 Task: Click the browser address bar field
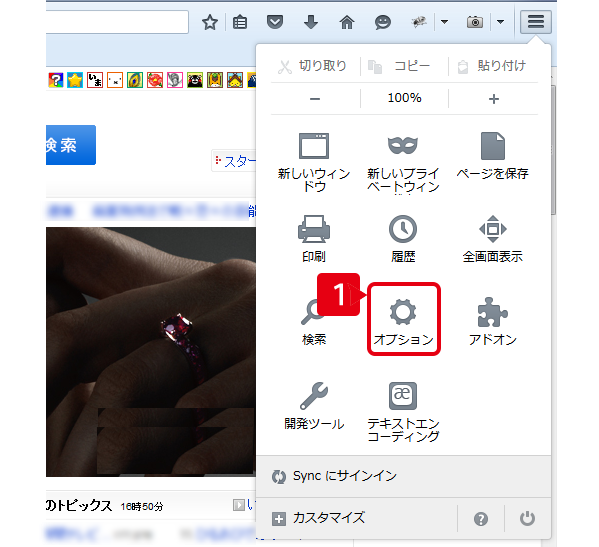pos(117,22)
